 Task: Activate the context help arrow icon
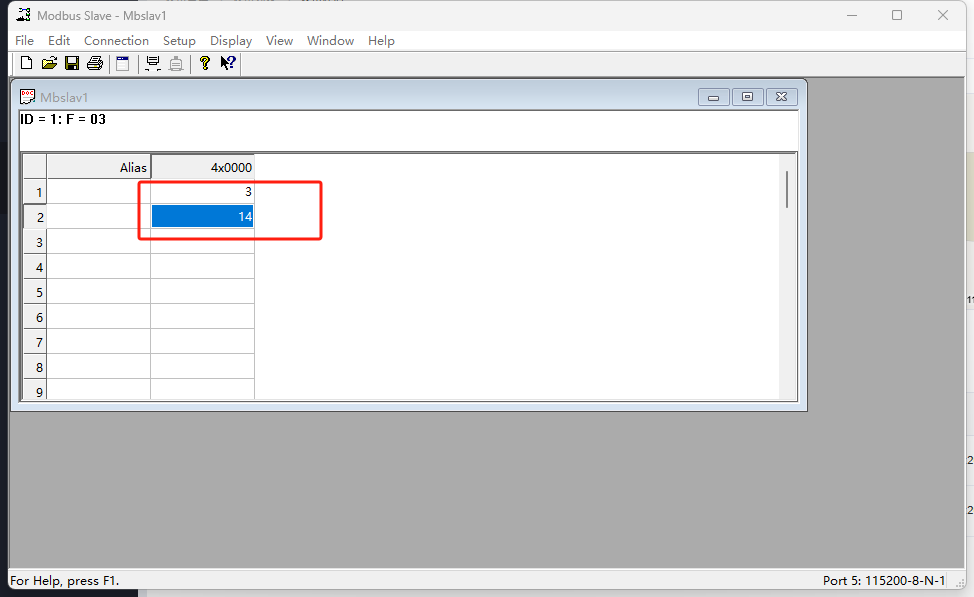click(x=228, y=64)
